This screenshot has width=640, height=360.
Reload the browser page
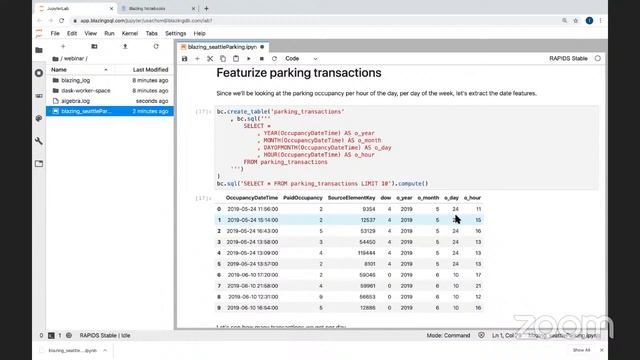(62, 20)
